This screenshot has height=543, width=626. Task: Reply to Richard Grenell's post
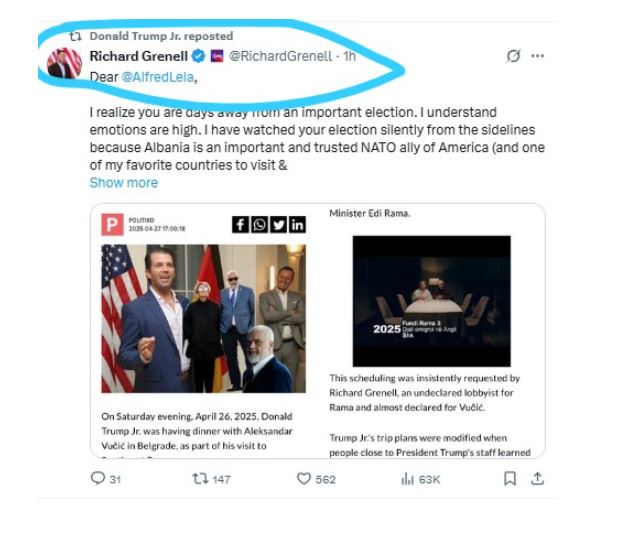click(98, 479)
